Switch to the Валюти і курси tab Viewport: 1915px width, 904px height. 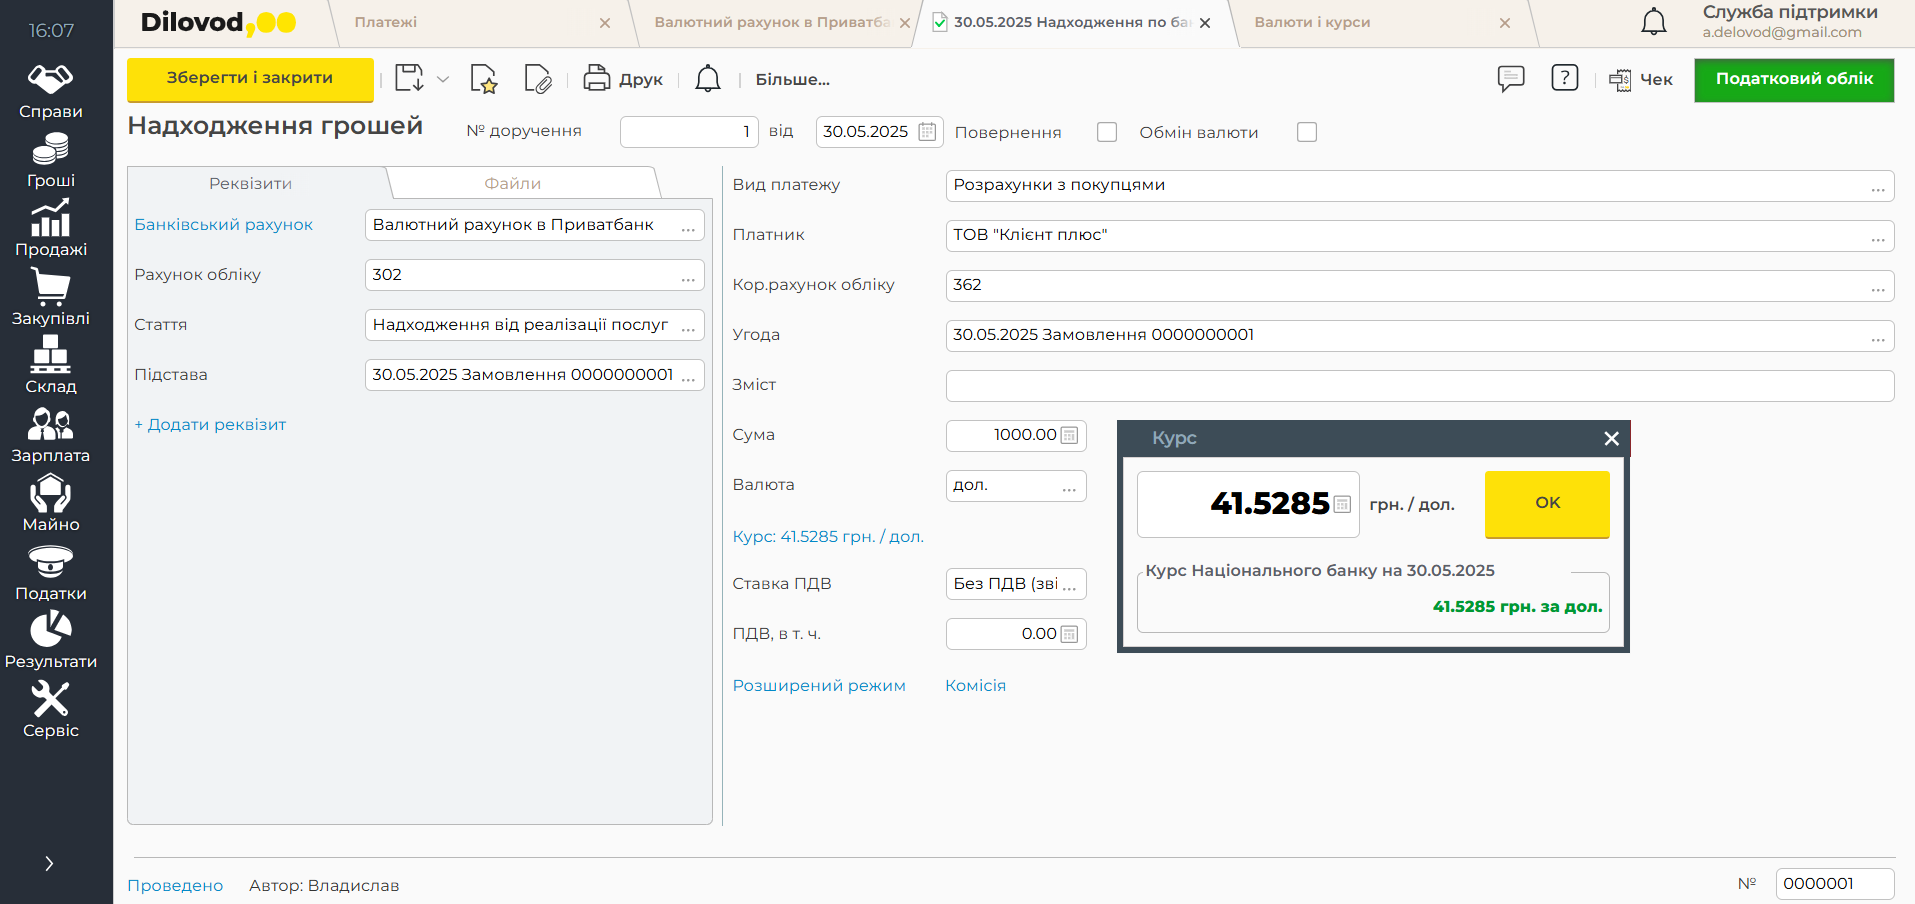click(1312, 22)
